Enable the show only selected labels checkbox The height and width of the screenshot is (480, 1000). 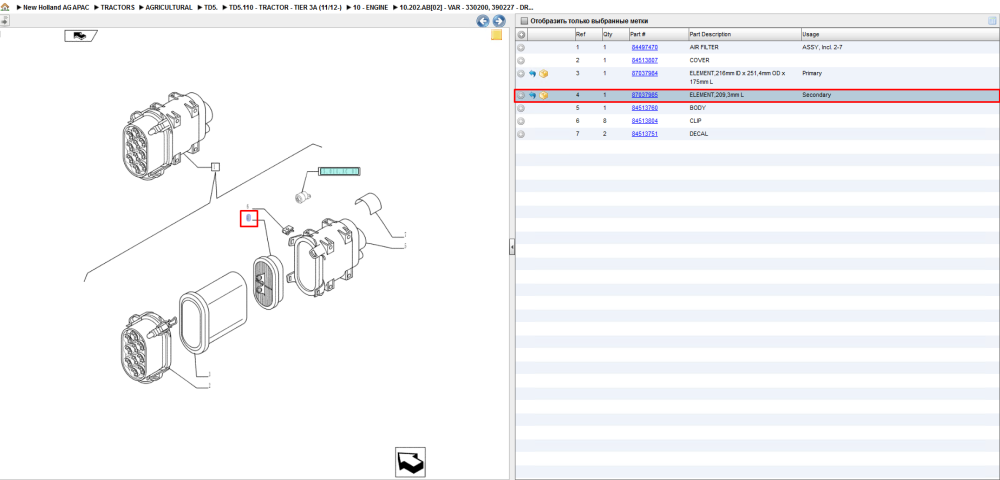[x=524, y=21]
